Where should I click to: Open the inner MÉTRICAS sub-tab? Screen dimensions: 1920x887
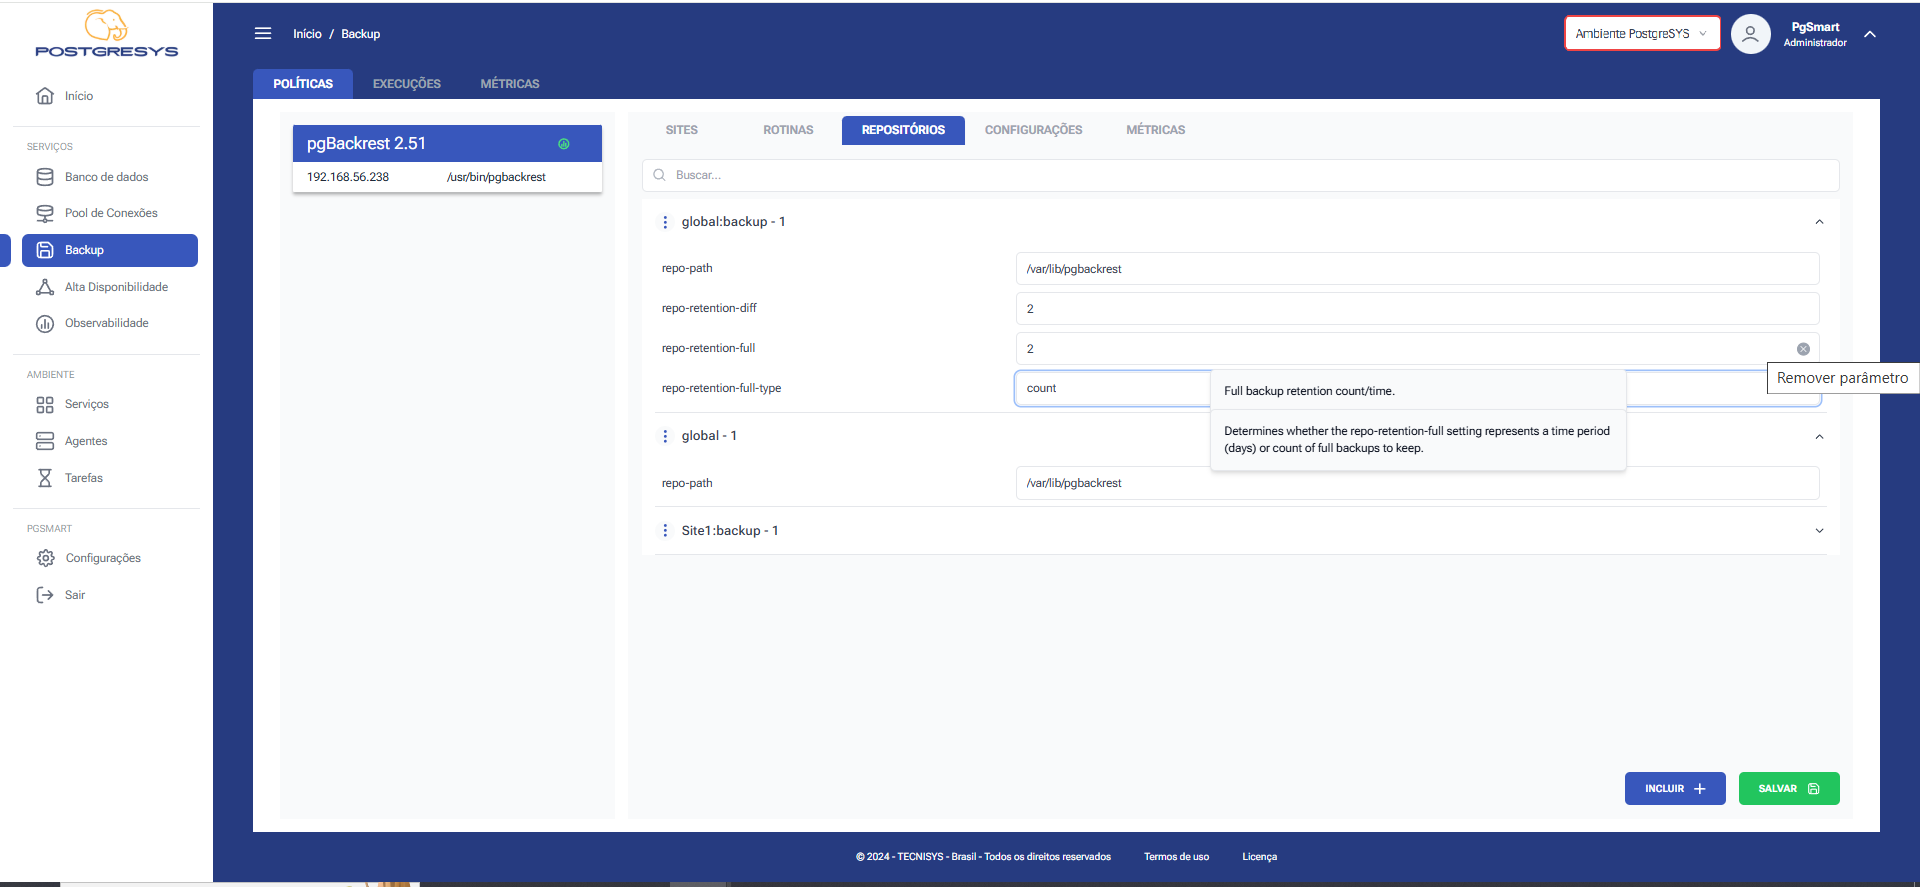tap(1155, 130)
